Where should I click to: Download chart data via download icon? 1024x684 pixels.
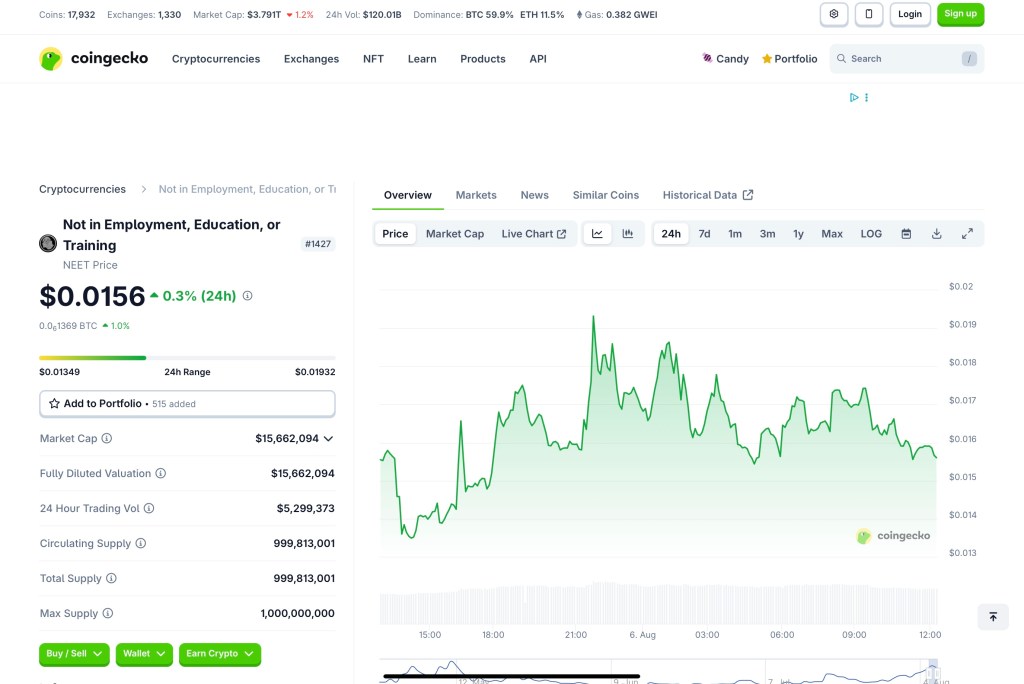click(x=937, y=234)
